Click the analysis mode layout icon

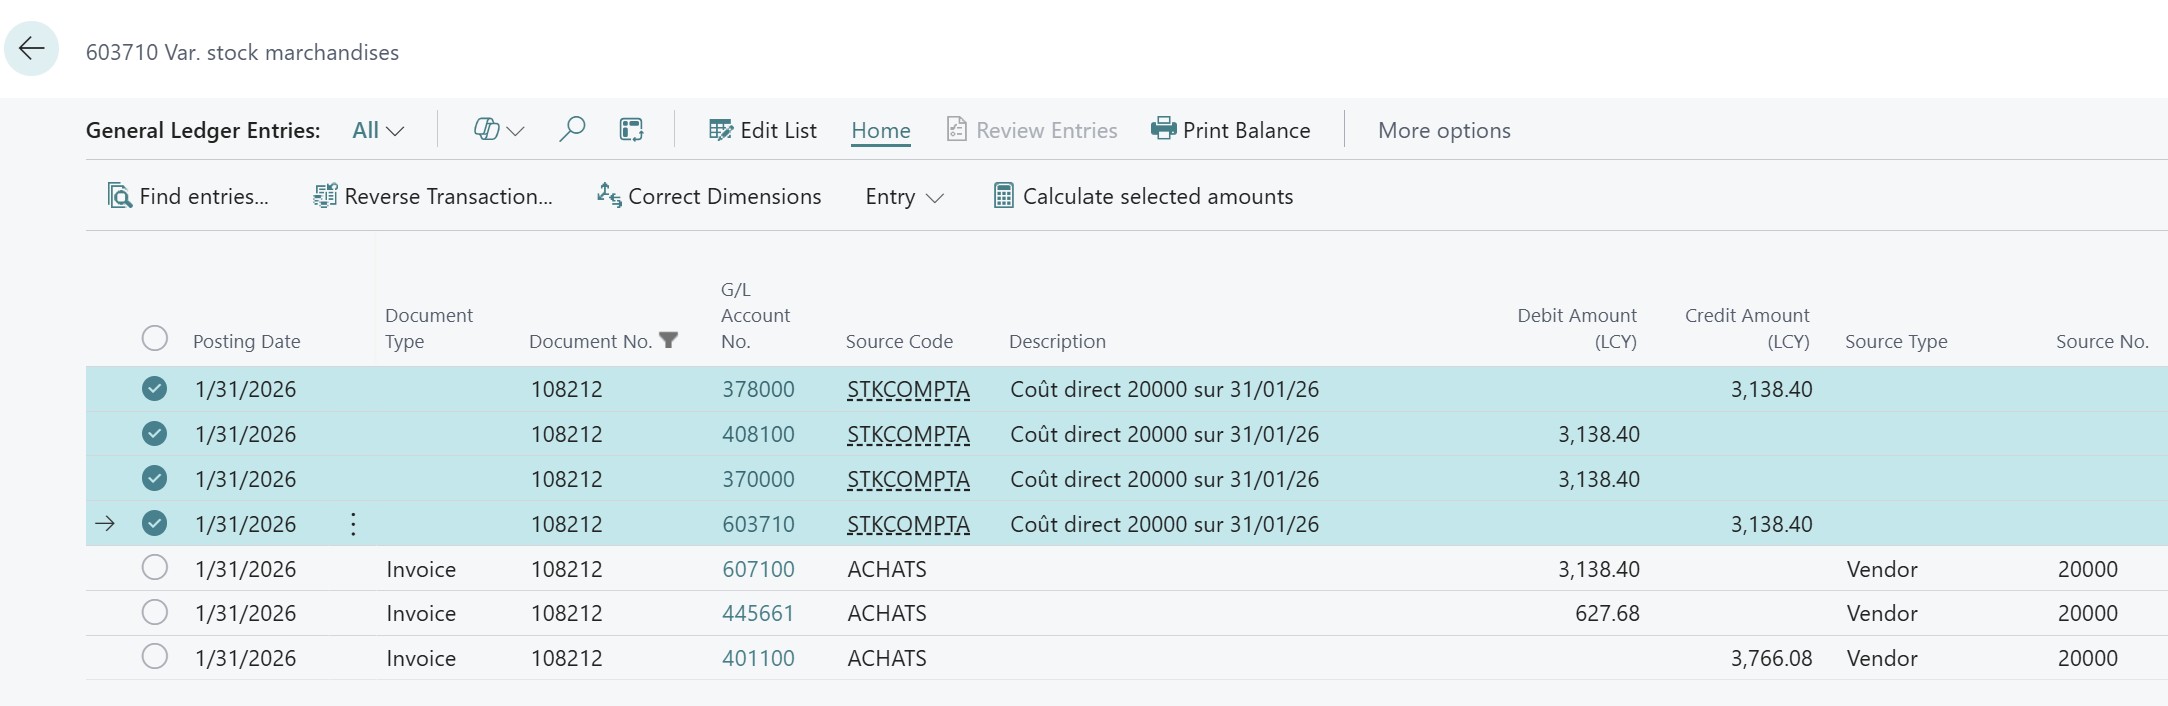(x=631, y=130)
